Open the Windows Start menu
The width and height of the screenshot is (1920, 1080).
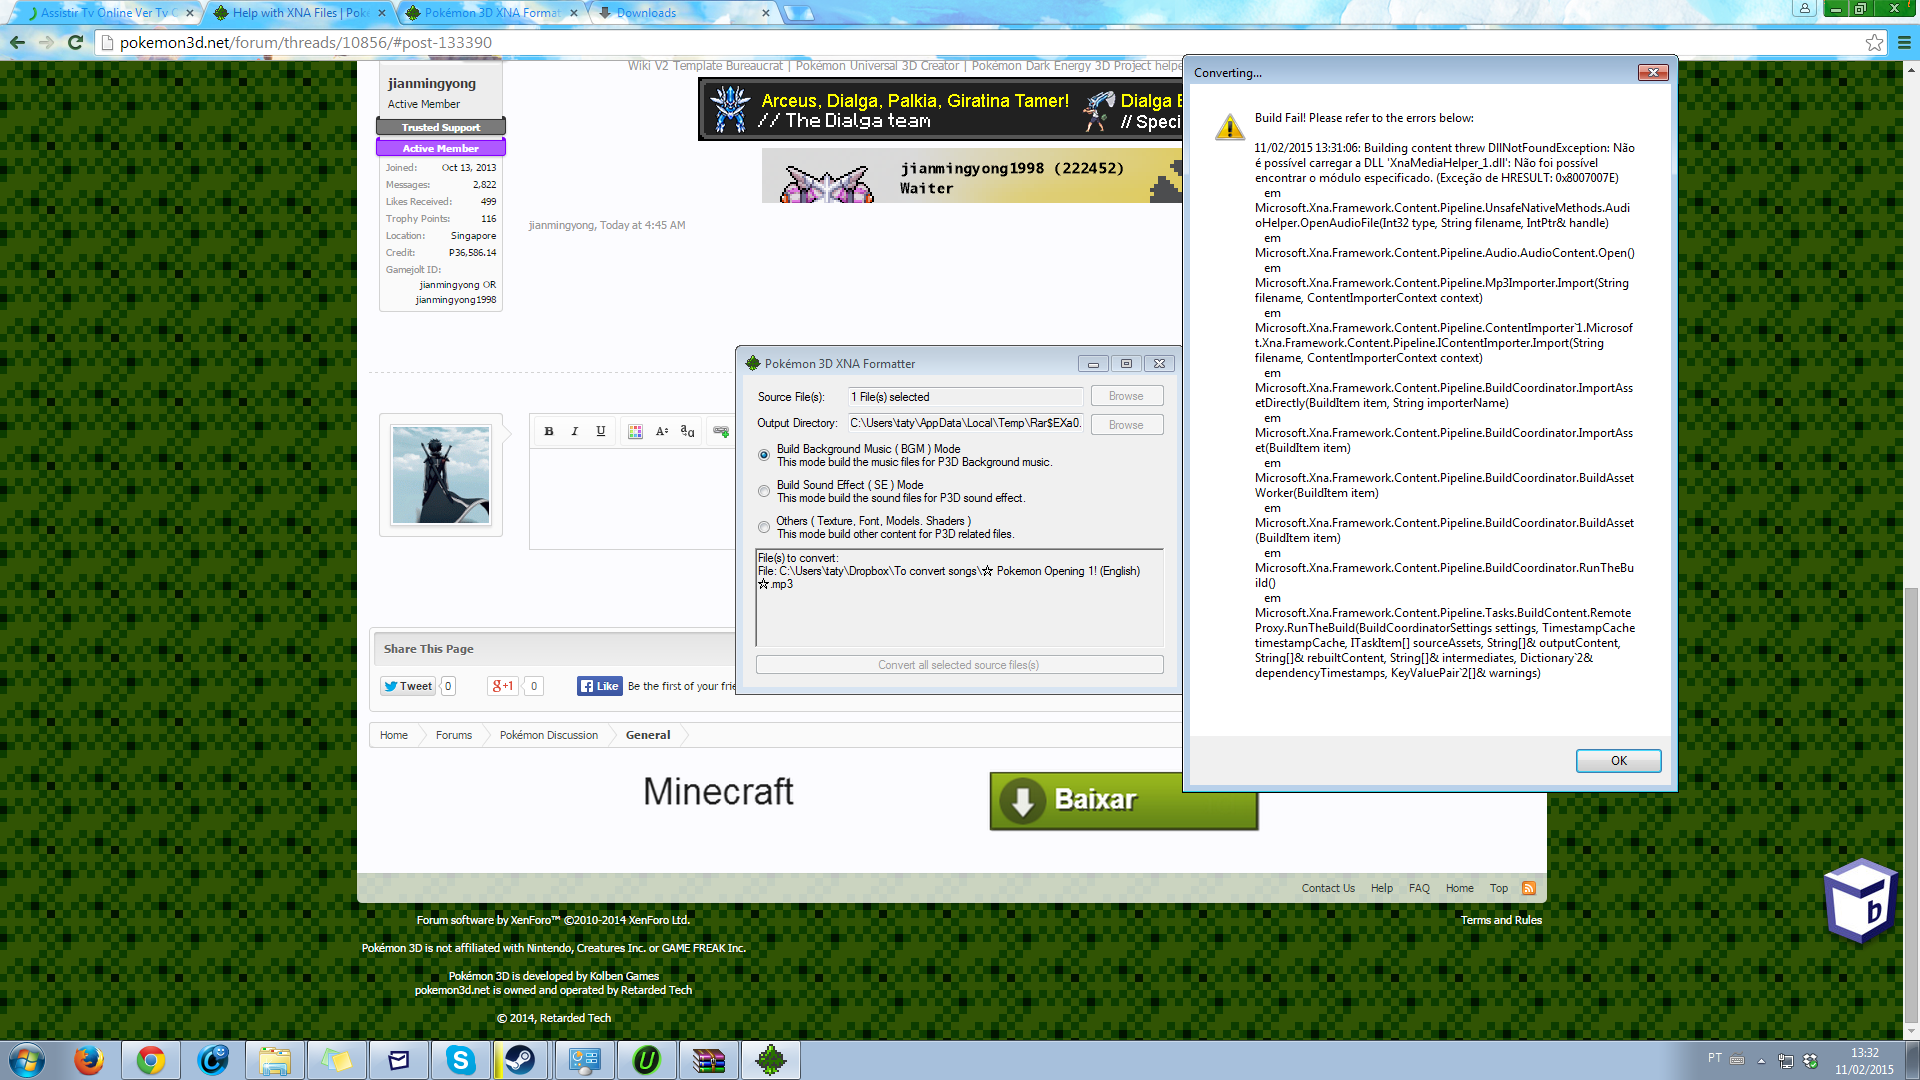pos(26,1060)
